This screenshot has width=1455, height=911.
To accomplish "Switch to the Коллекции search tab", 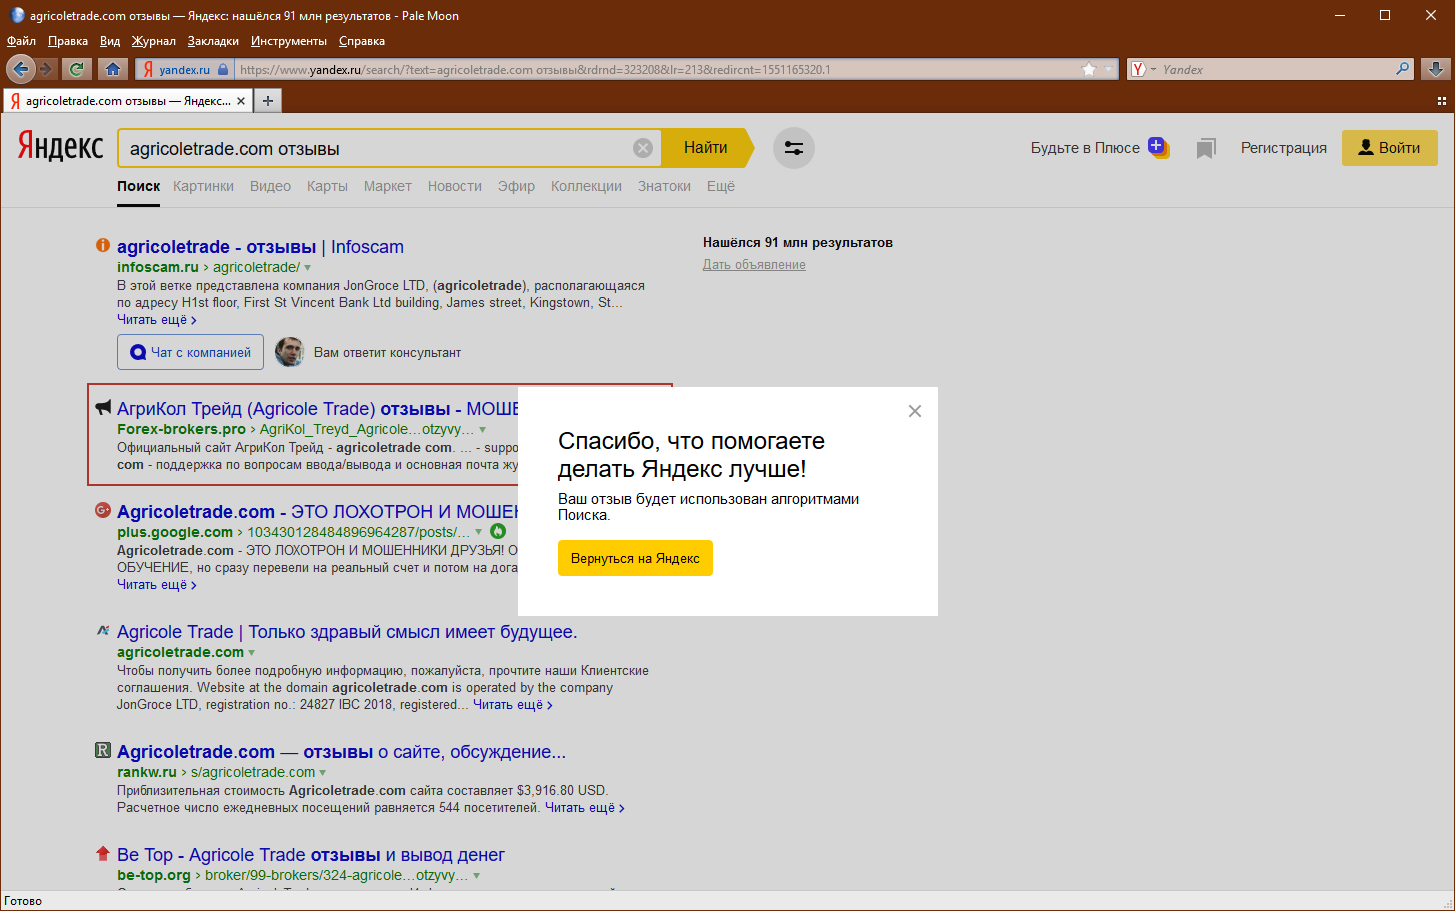I will click(586, 186).
